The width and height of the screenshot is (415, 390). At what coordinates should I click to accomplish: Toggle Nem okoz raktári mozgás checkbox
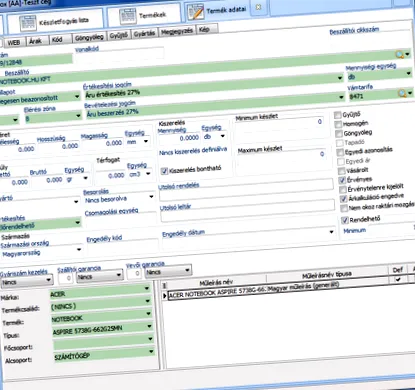pyautogui.click(x=344, y=209)
